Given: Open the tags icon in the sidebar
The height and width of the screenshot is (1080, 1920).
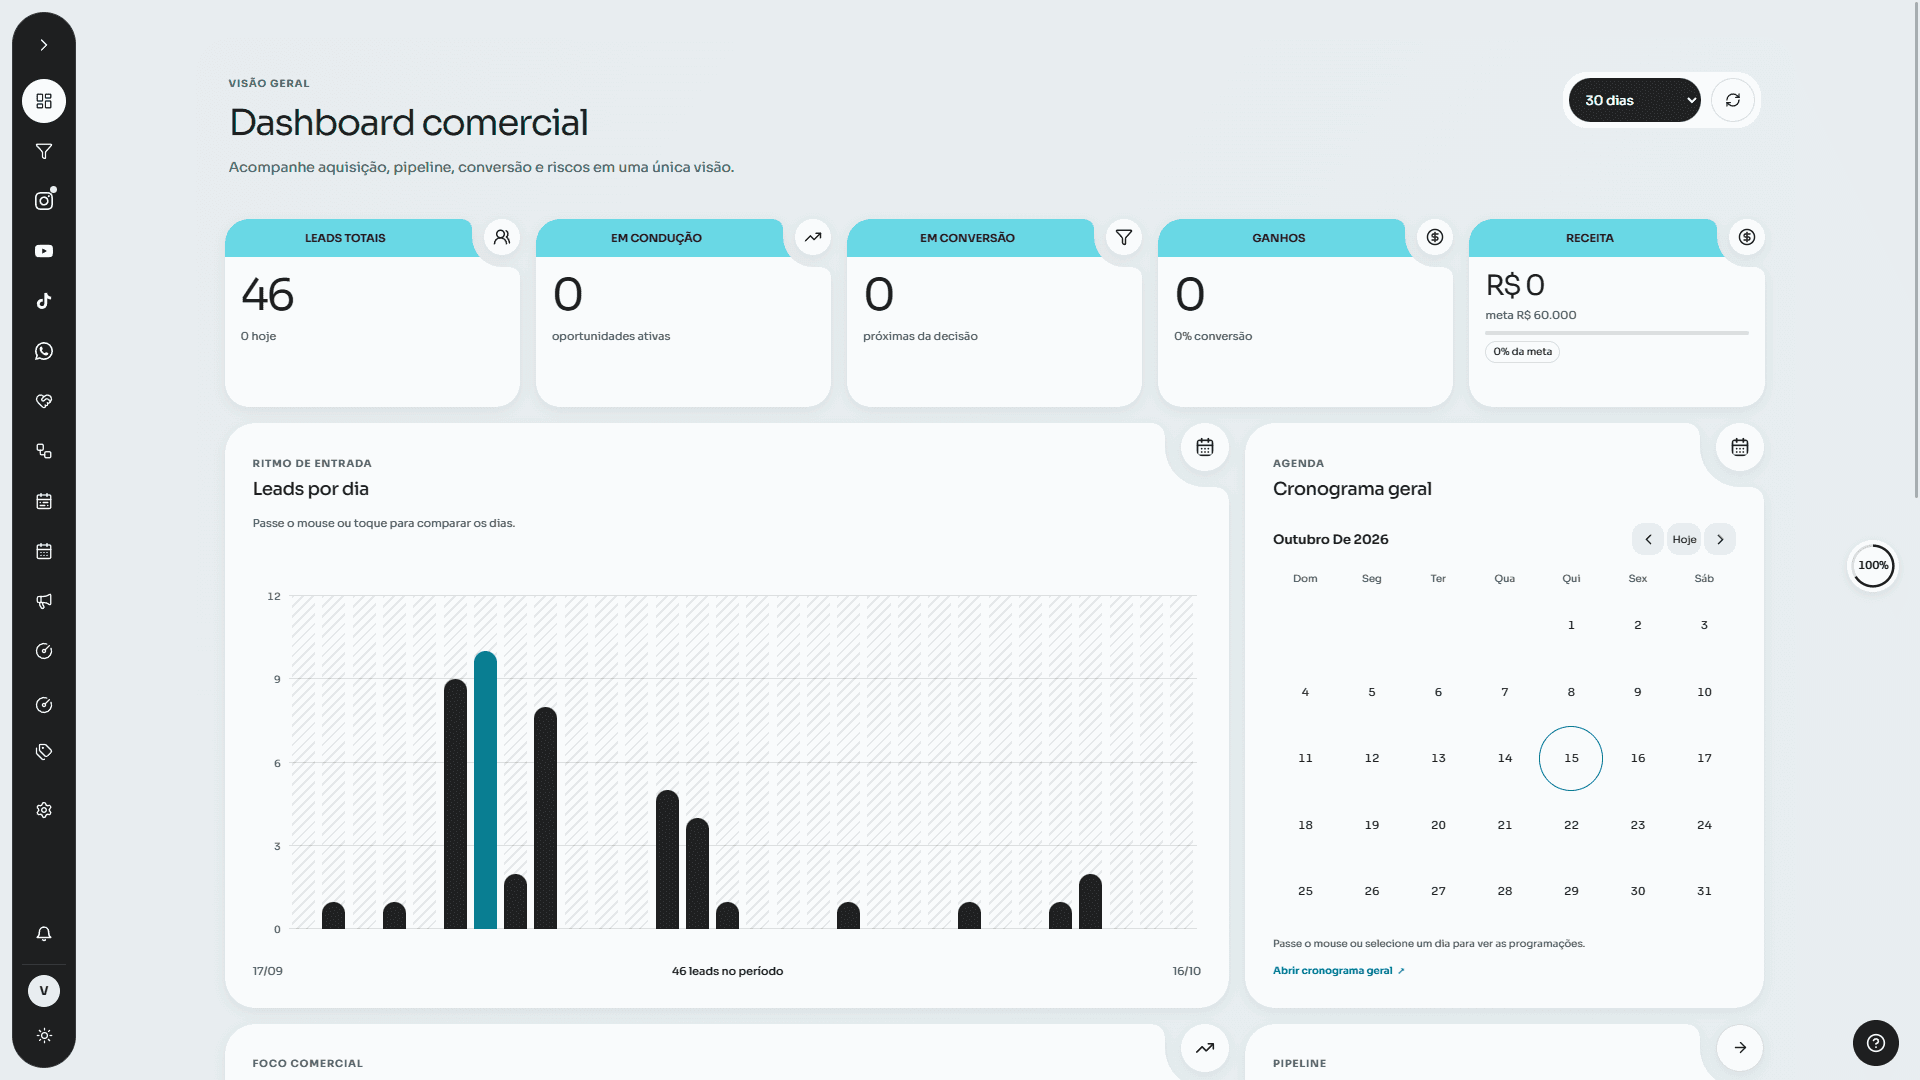Looking at the screenshot, I should 44,752.
